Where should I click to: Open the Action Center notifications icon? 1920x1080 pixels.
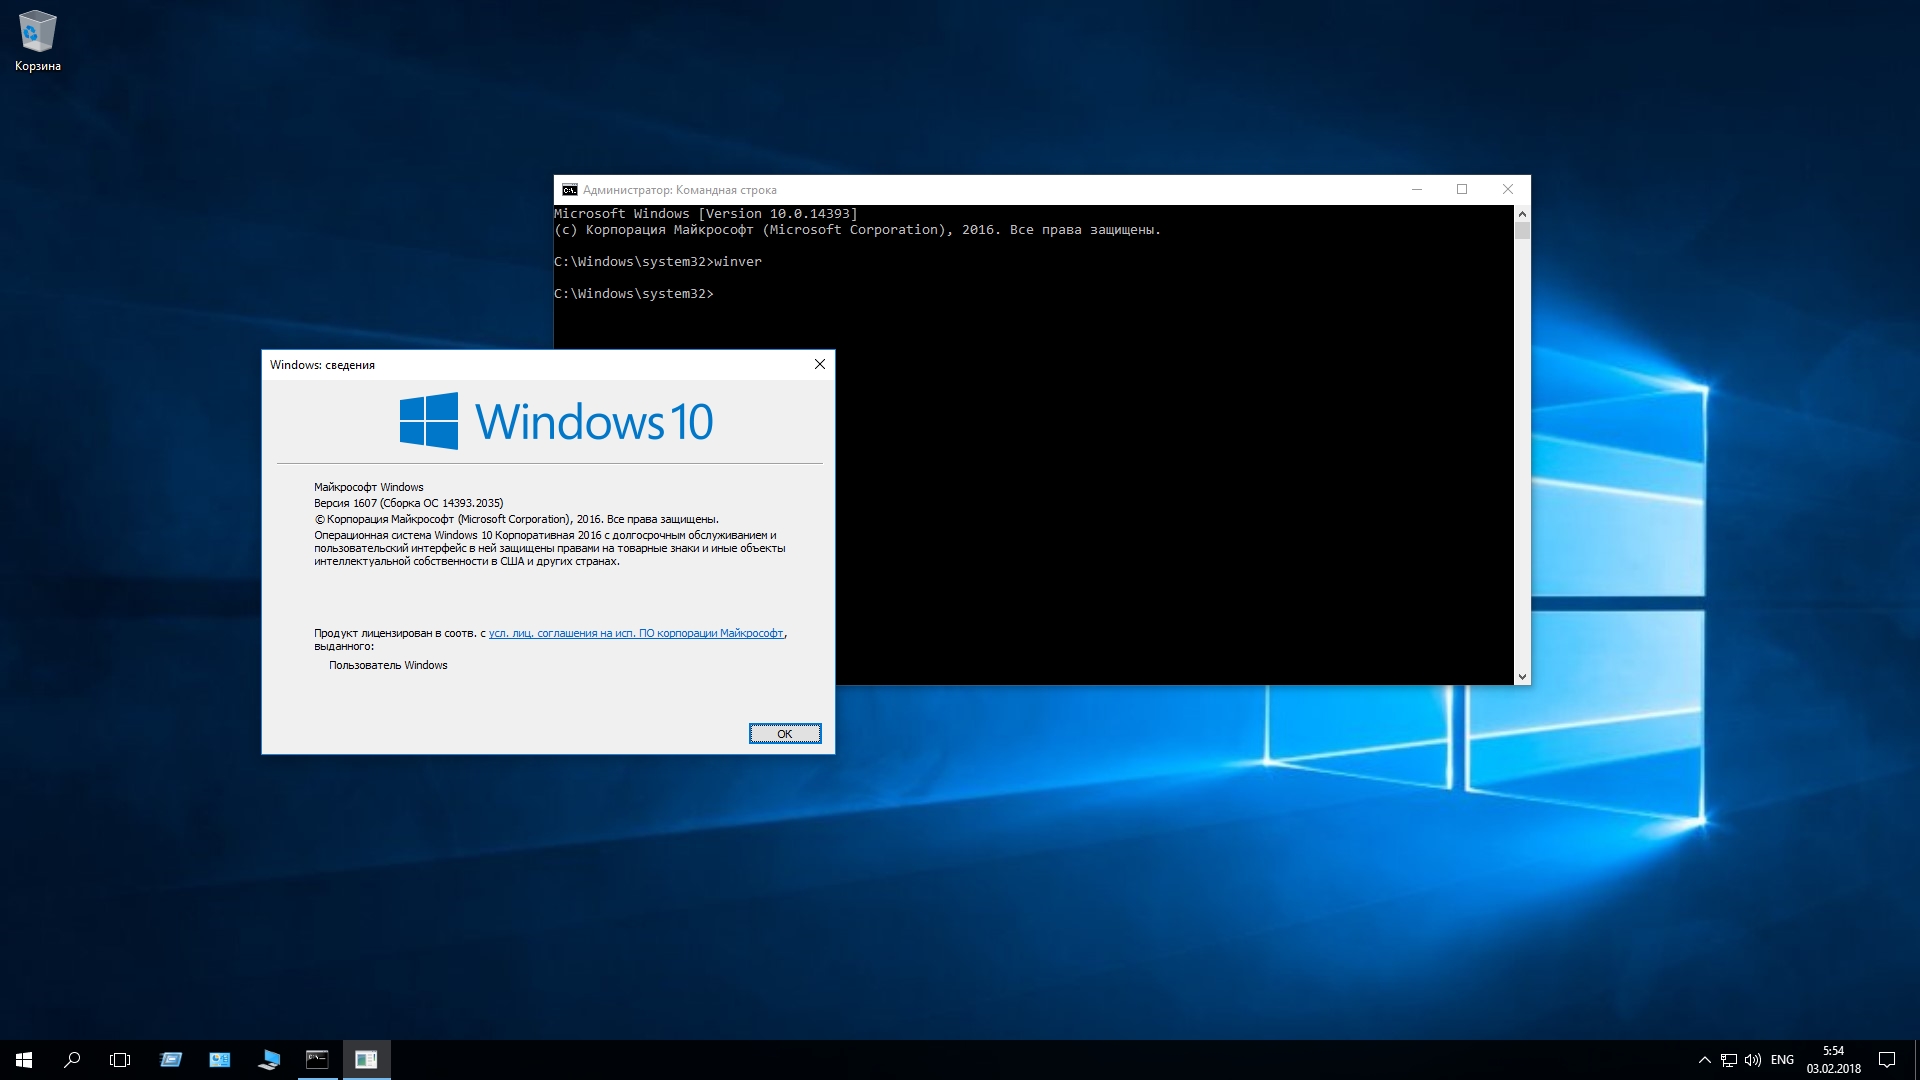(x=1887, y=1060)
